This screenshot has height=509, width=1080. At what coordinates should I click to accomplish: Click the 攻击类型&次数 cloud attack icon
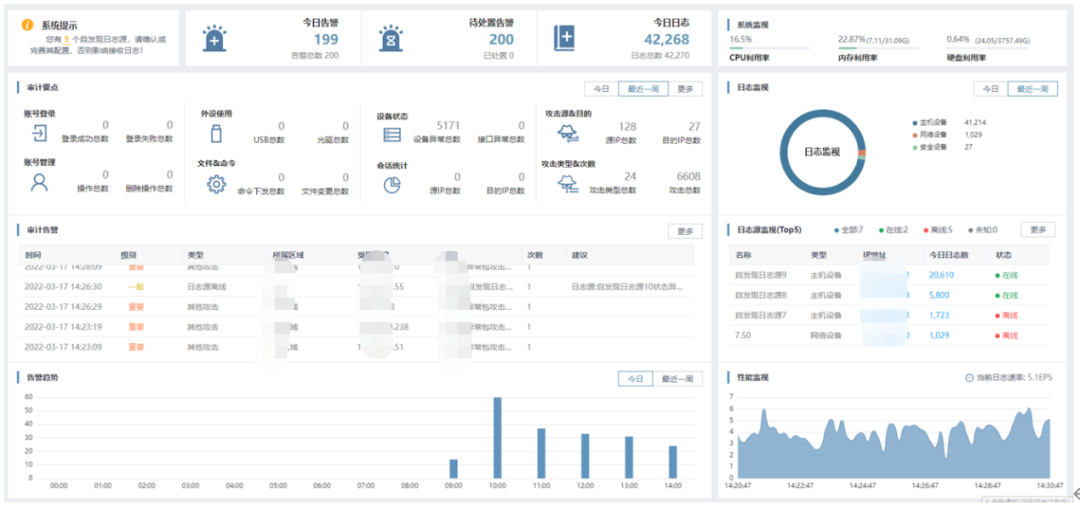[568, 183]
